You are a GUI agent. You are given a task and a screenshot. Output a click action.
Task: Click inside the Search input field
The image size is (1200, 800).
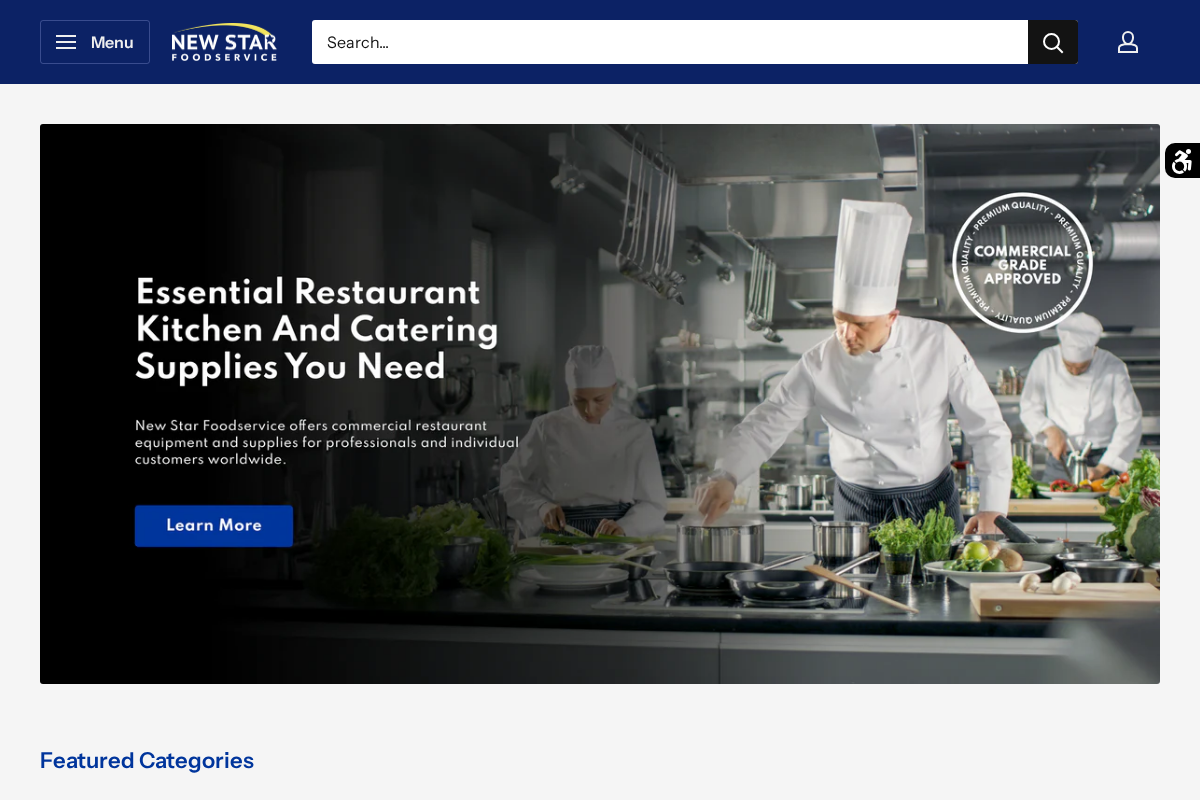[x=670, y=42]
